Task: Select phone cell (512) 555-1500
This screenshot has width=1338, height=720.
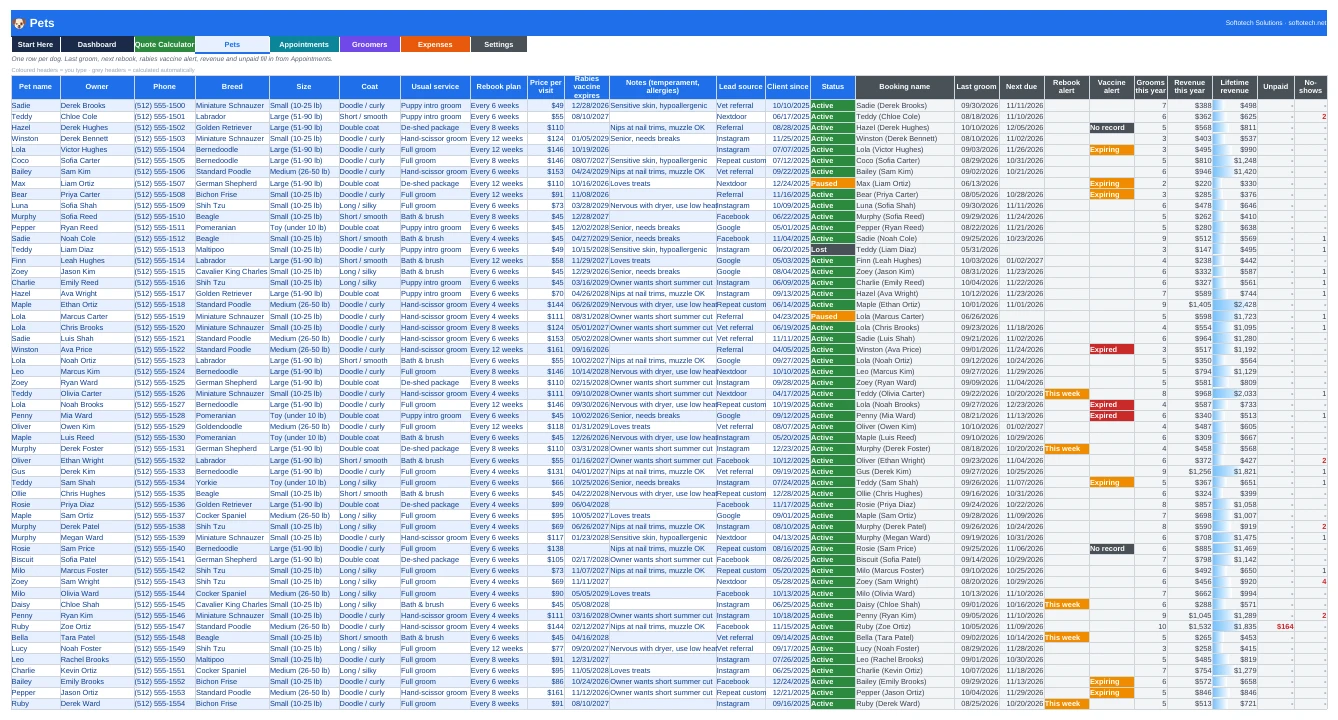Action: (x=164, y=105)
